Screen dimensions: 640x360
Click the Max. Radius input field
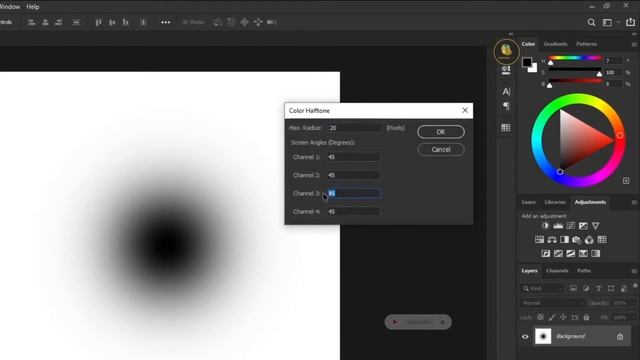pyautogui.click(x=355, y=128)
